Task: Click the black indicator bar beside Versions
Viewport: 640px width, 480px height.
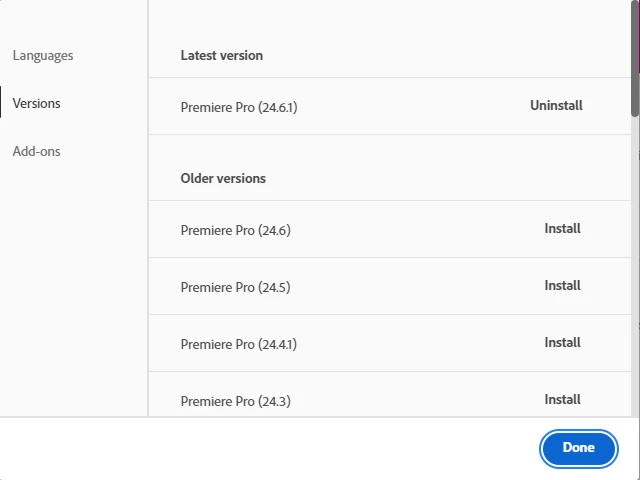Action: 1,103
